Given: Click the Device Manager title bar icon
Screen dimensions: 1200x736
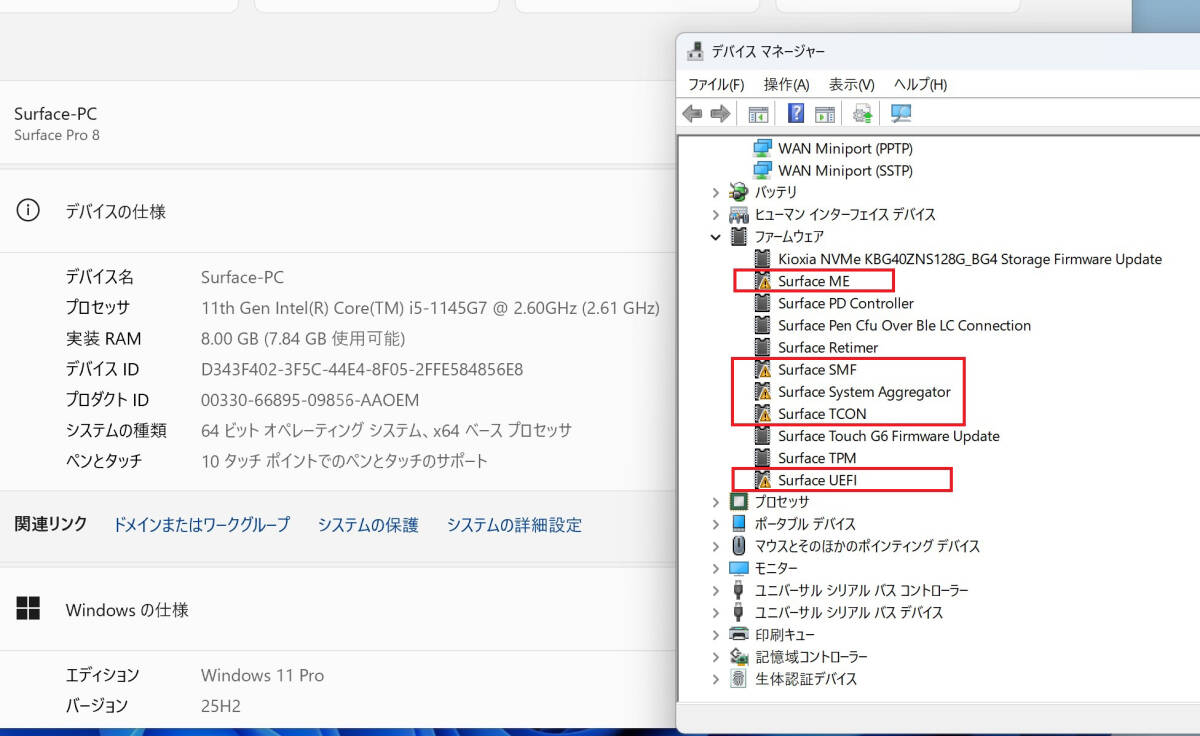Looking at the screenshot, I should pos(695,51).
